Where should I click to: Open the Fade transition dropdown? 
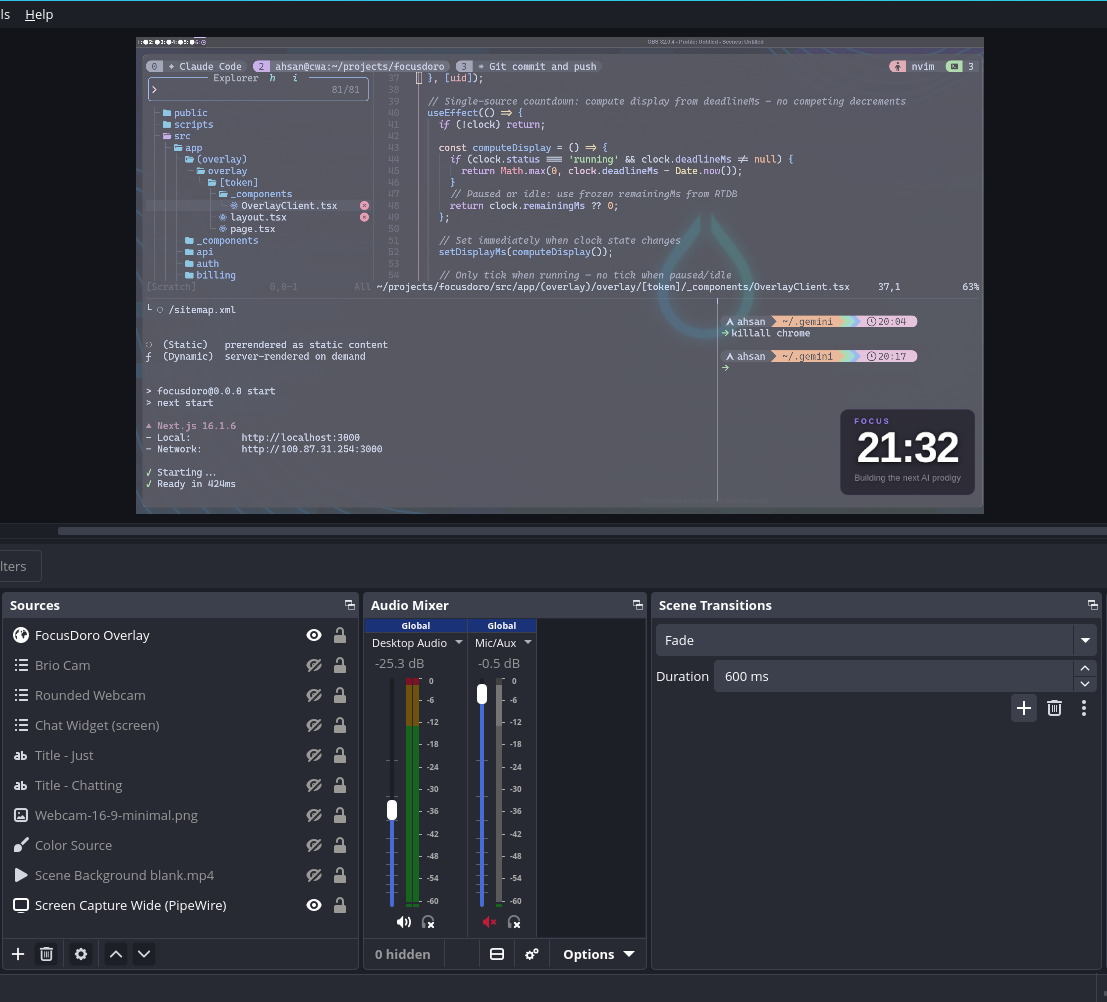pos(1084,640)
